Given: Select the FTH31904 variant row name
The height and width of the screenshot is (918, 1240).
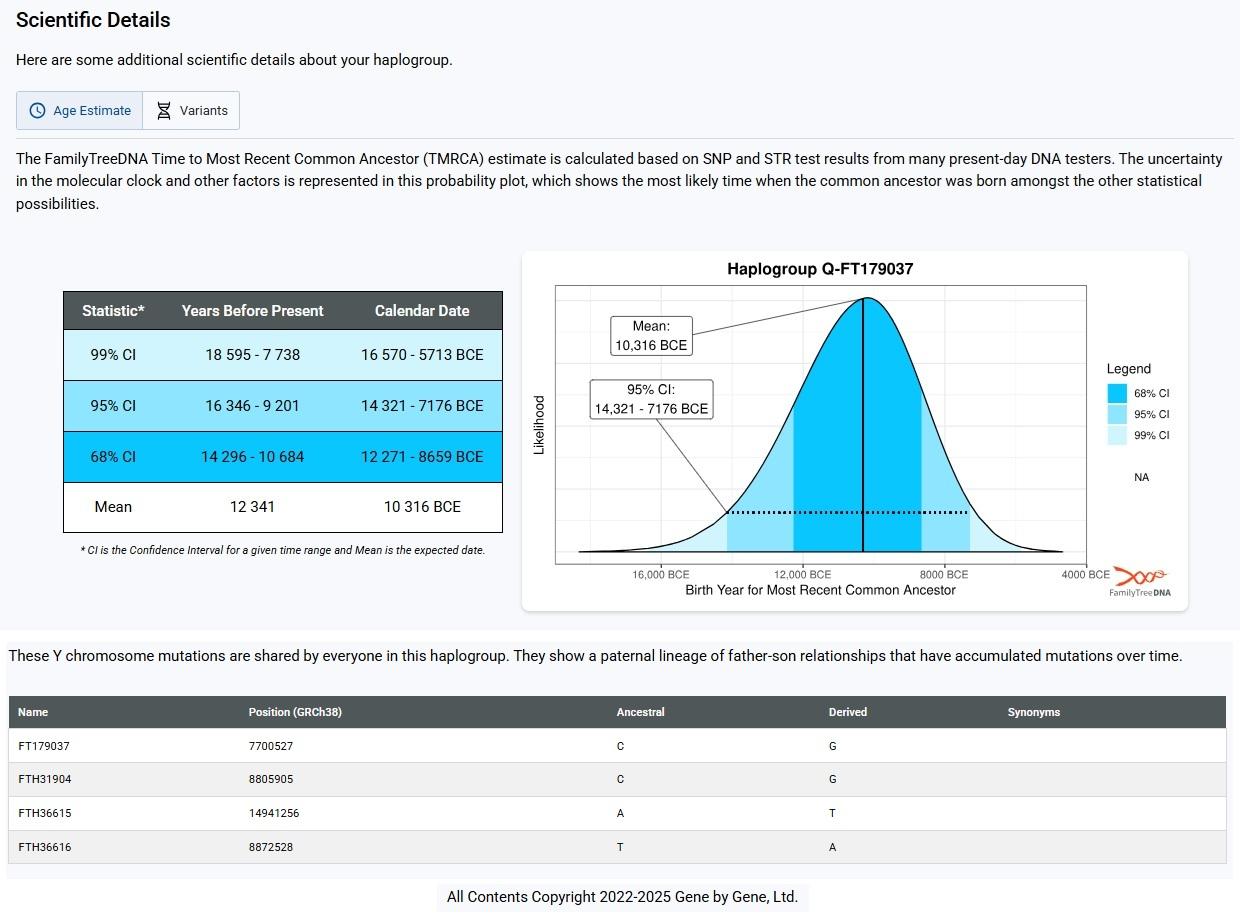Looking at the screenshot, I should coord(45,779).
